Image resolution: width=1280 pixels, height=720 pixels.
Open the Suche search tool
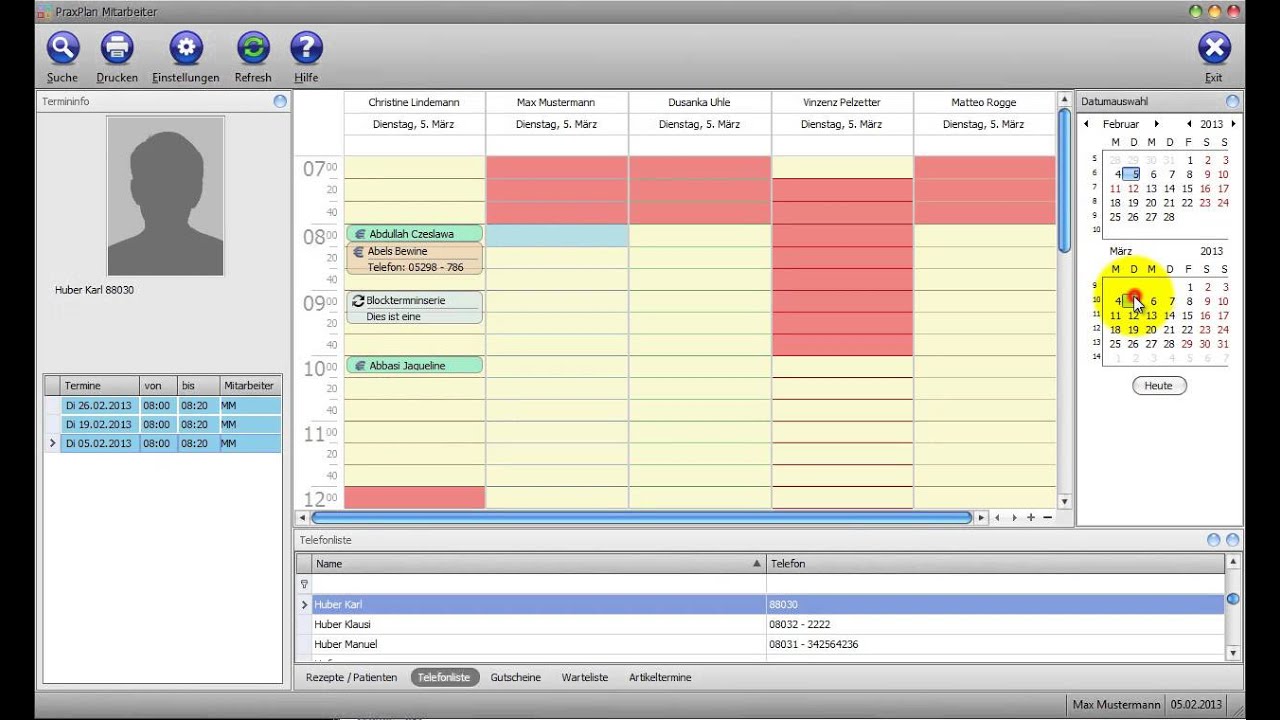click(x=62, y=47)
